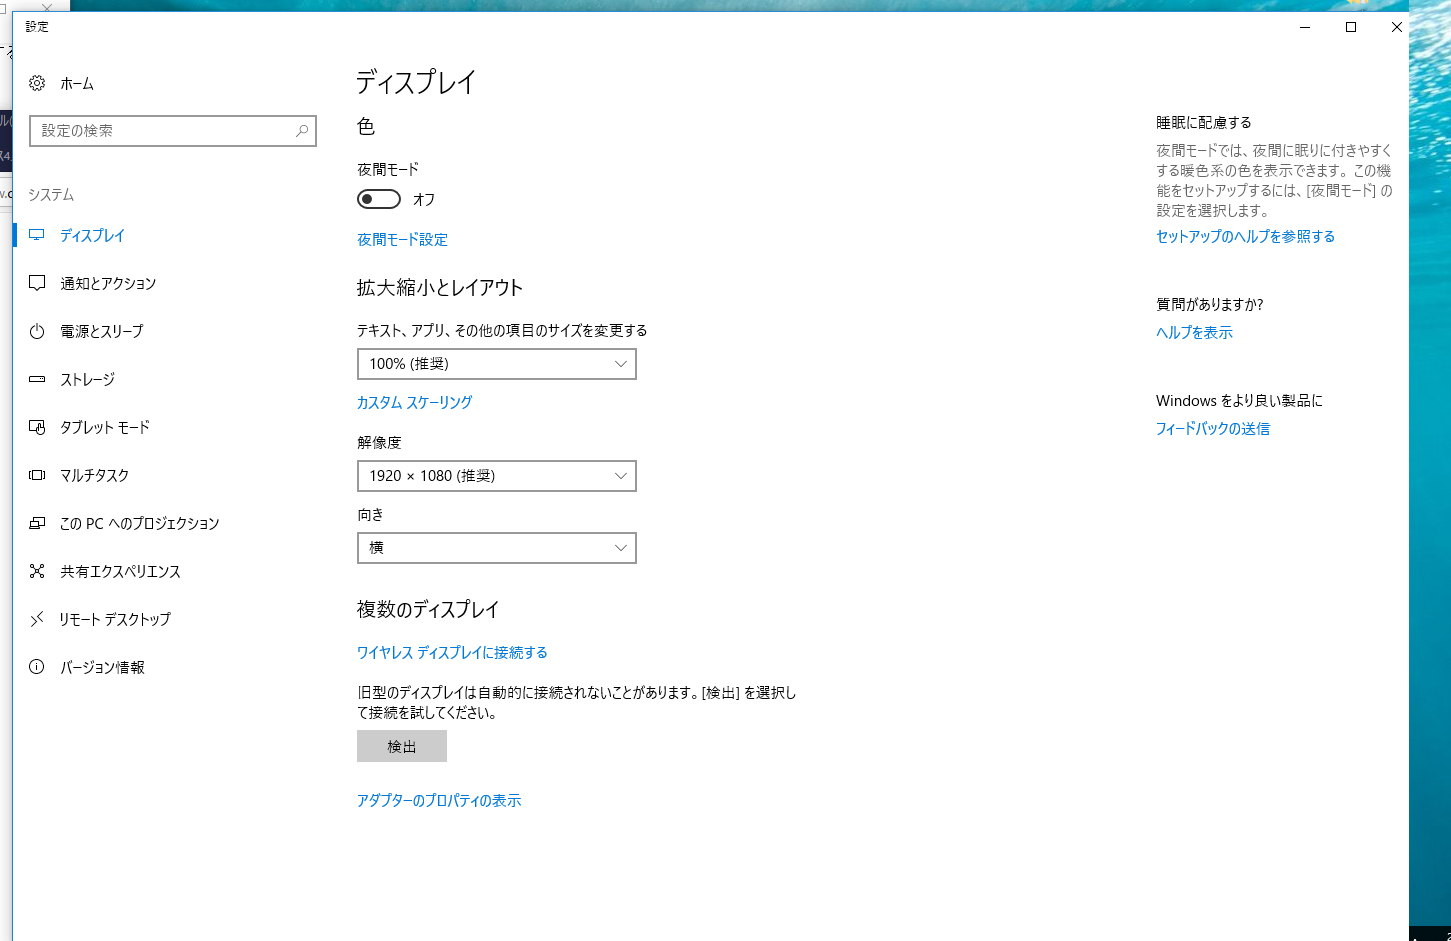This screenshot has height=941, width=1451.
Task: Select ディスプレイ in the sidebar menu
Action: click(92, 236)
